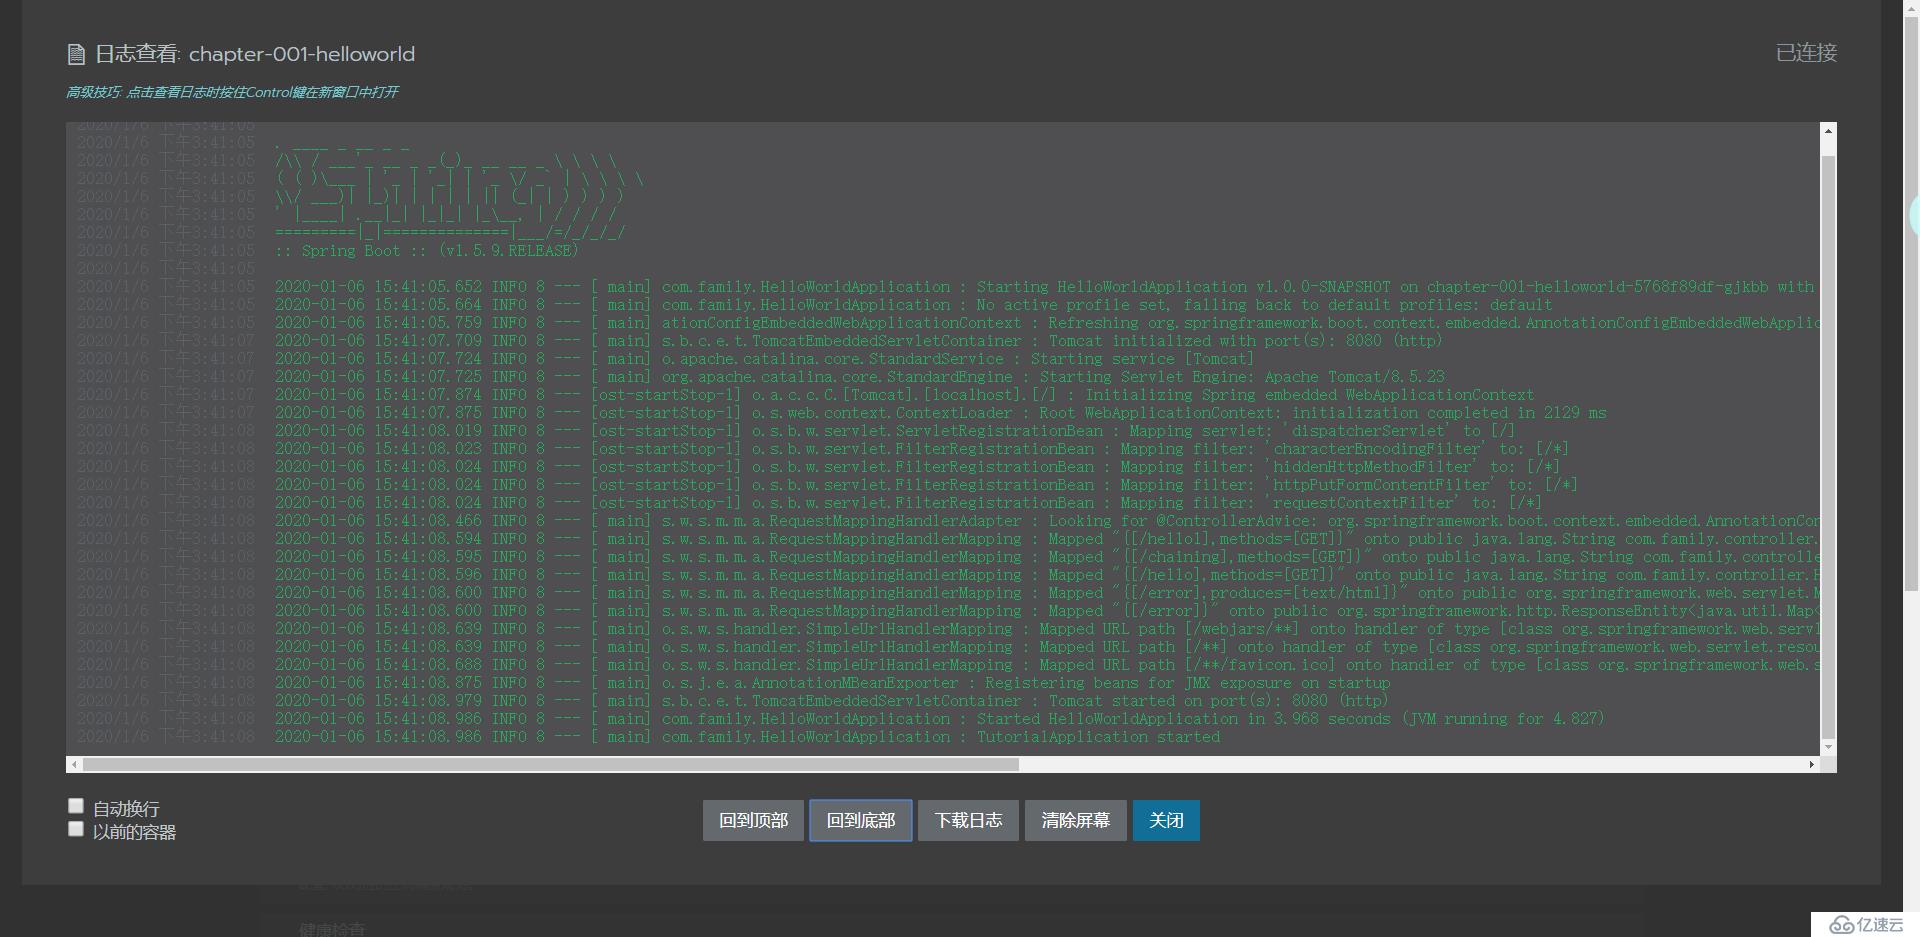Click the 'characterEncodingFilter' mapping line

[x=922, y=449]
